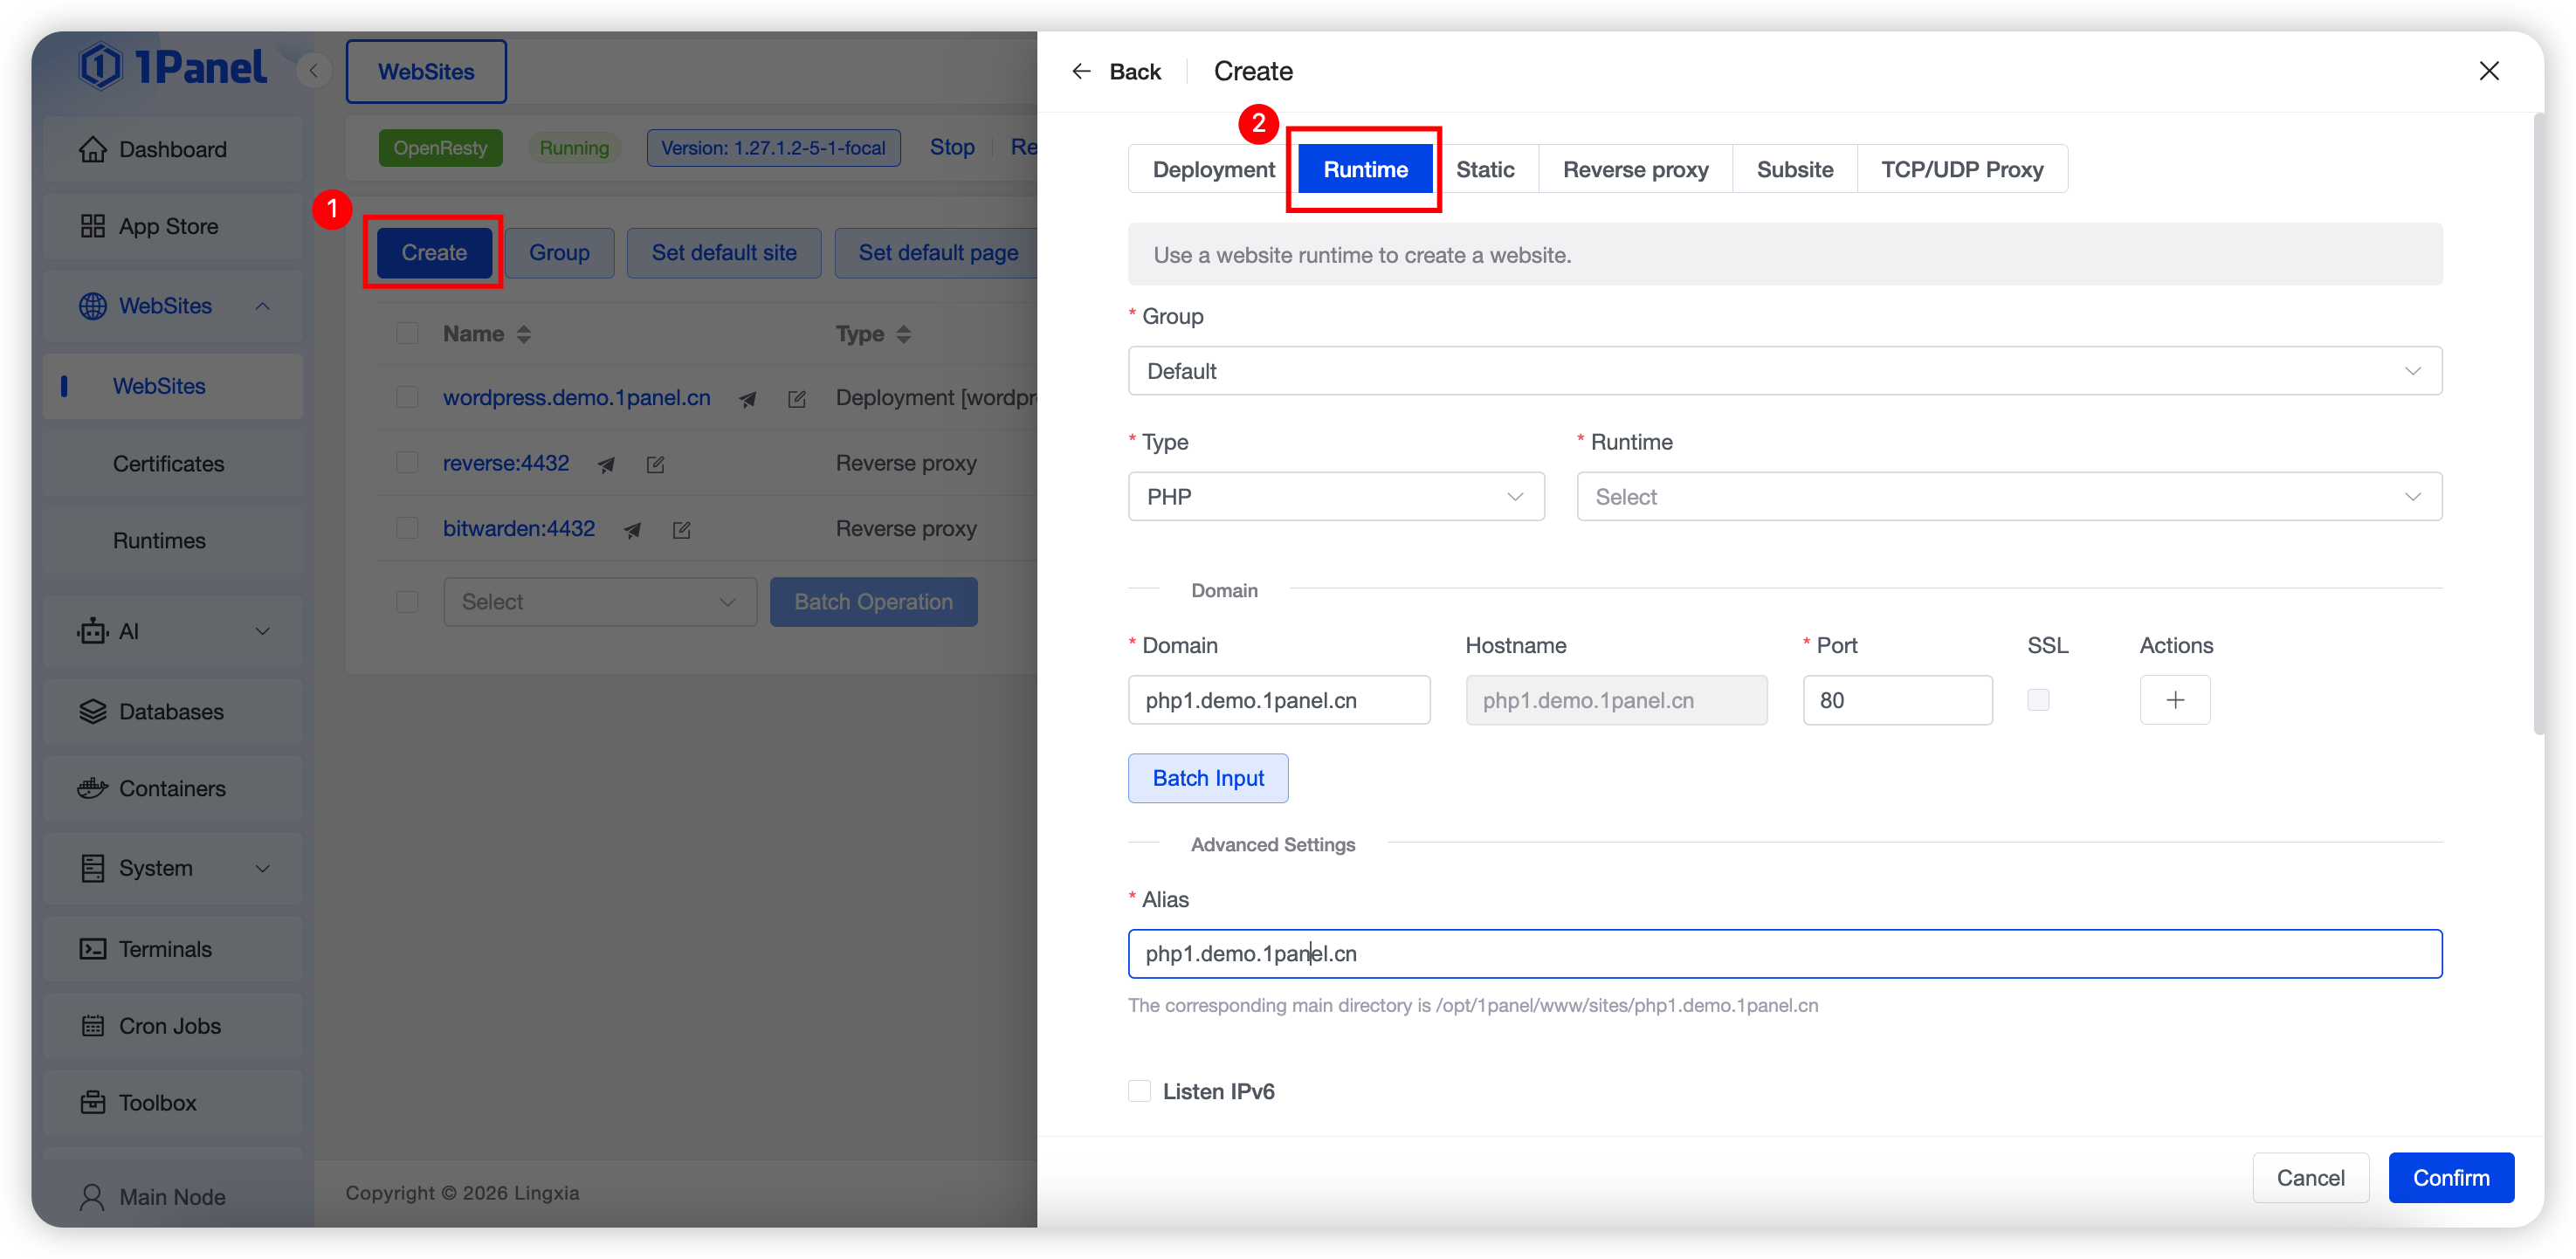Enable the SSL checkbox
This screenshot has width=2576, height=1259.
pyautogui.click(x=2038, y=700)
